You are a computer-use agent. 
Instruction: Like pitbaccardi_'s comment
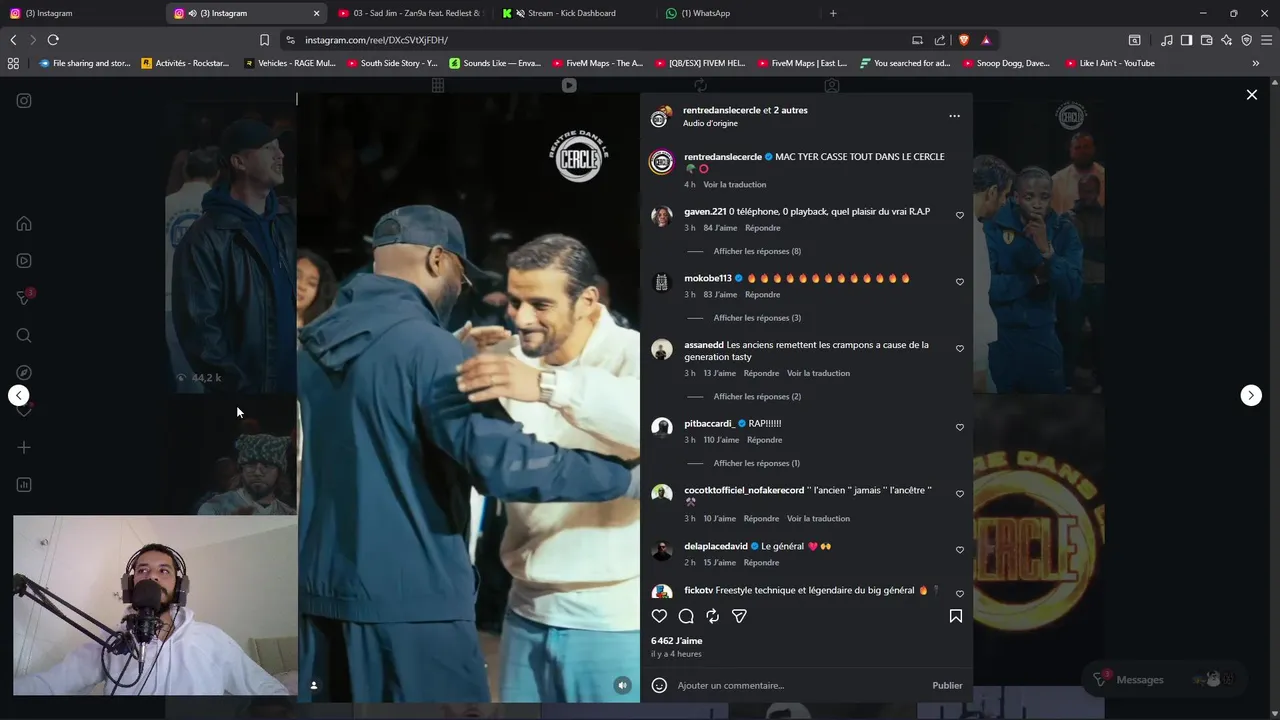coord(960,427)
